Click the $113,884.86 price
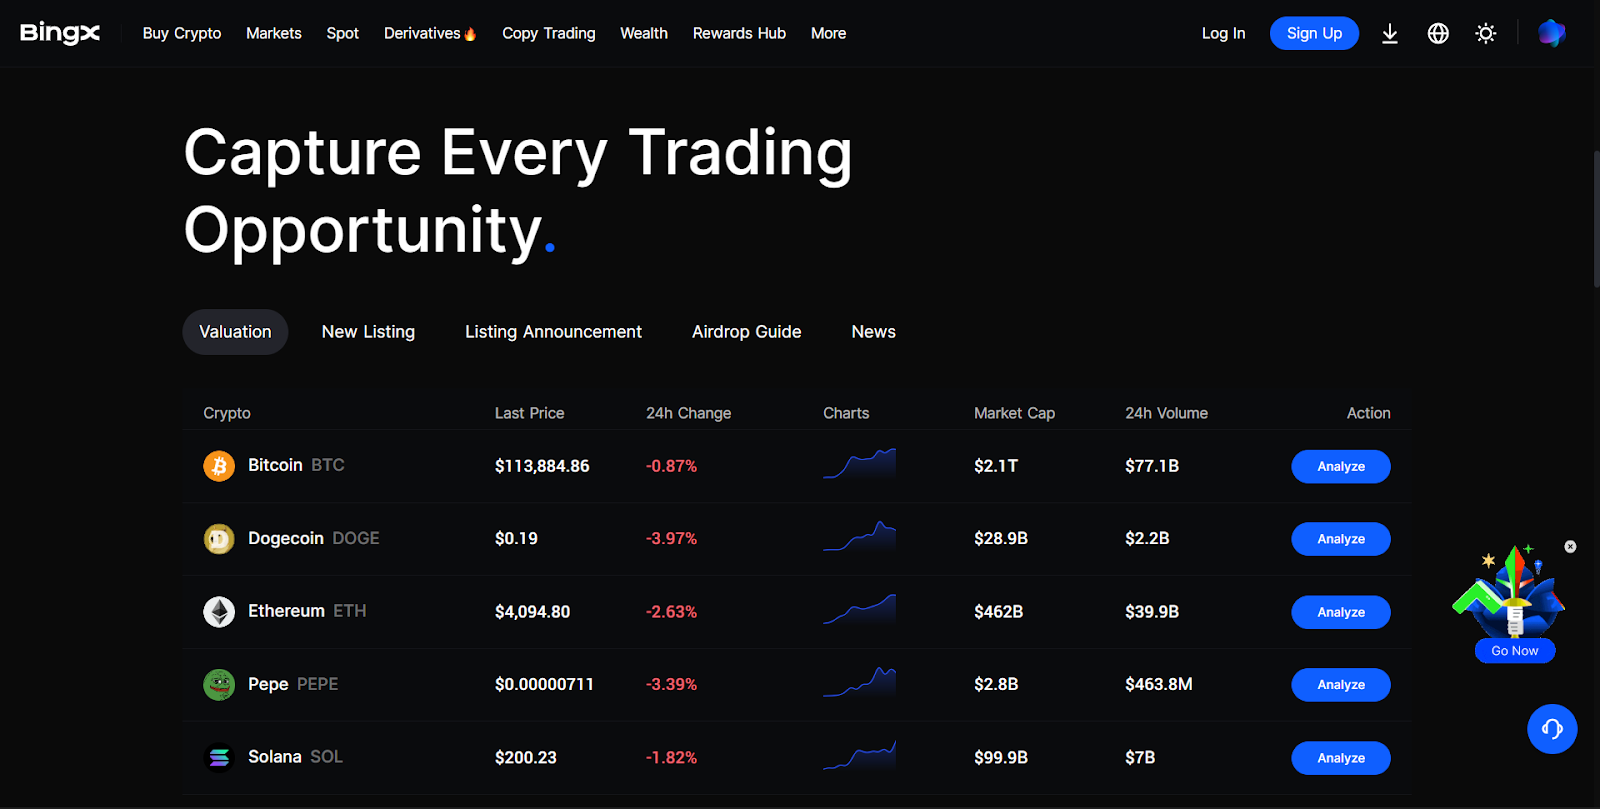The height and width of the screenshot is (809, 1600). [542, 466]
